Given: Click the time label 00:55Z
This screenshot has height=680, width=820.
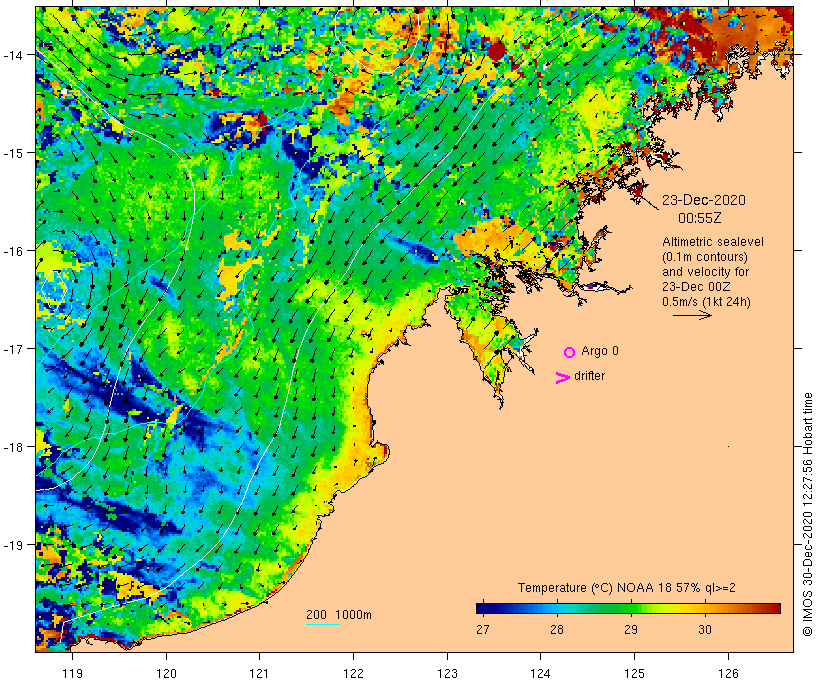Looking at the screenshot, I should [700, 218].
